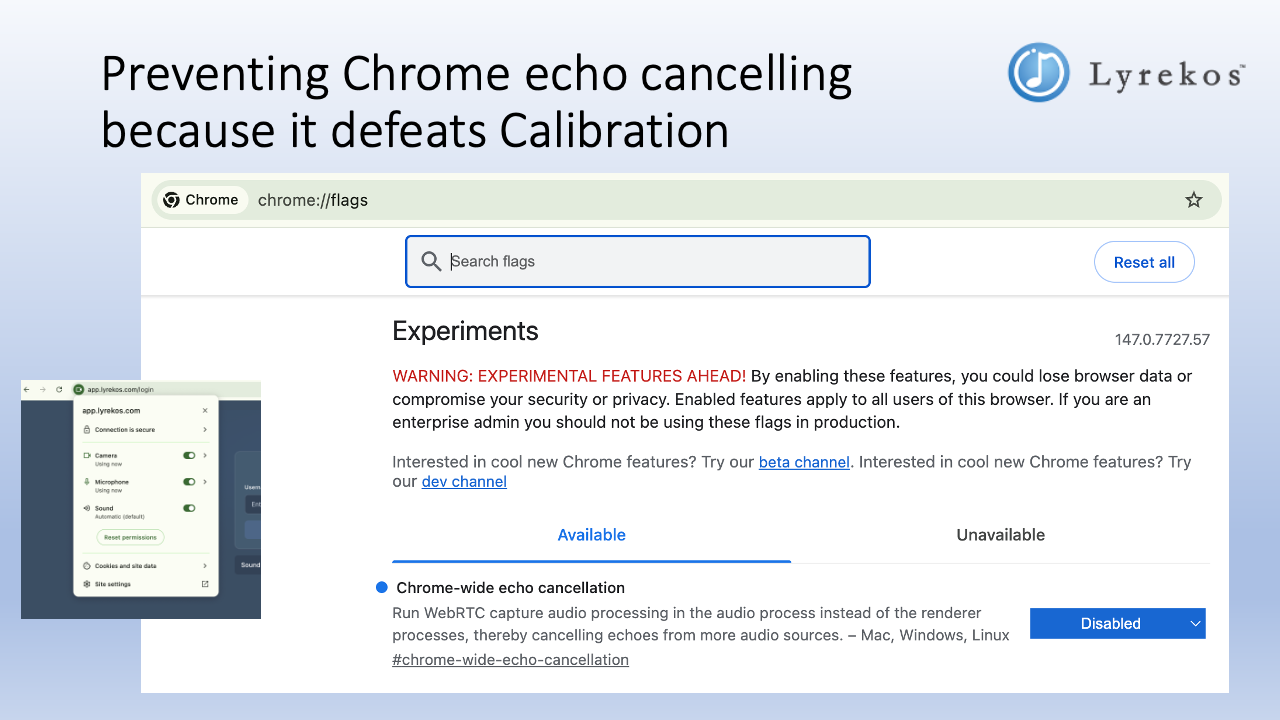The height and width of the screenshot is (720, 1280).
Task: Open the Disabled dropdown for echo cancellation
Action: pyautogui.click(x=1117, y=623)
